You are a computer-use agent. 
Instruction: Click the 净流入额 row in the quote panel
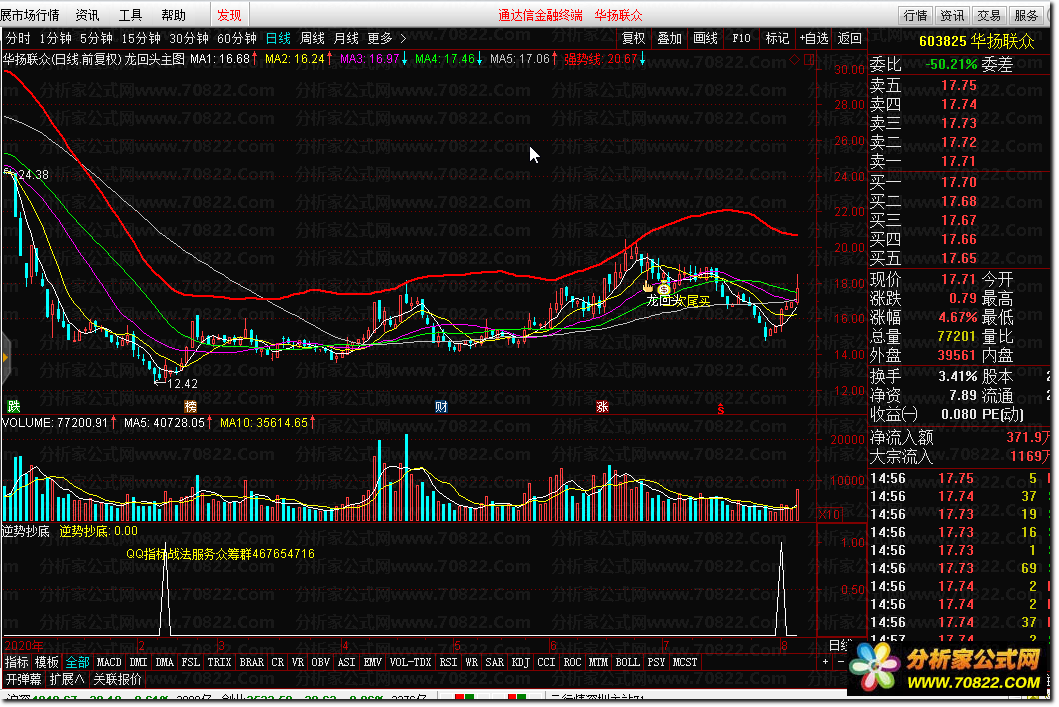pyautogui.click(x=960, y=437)
